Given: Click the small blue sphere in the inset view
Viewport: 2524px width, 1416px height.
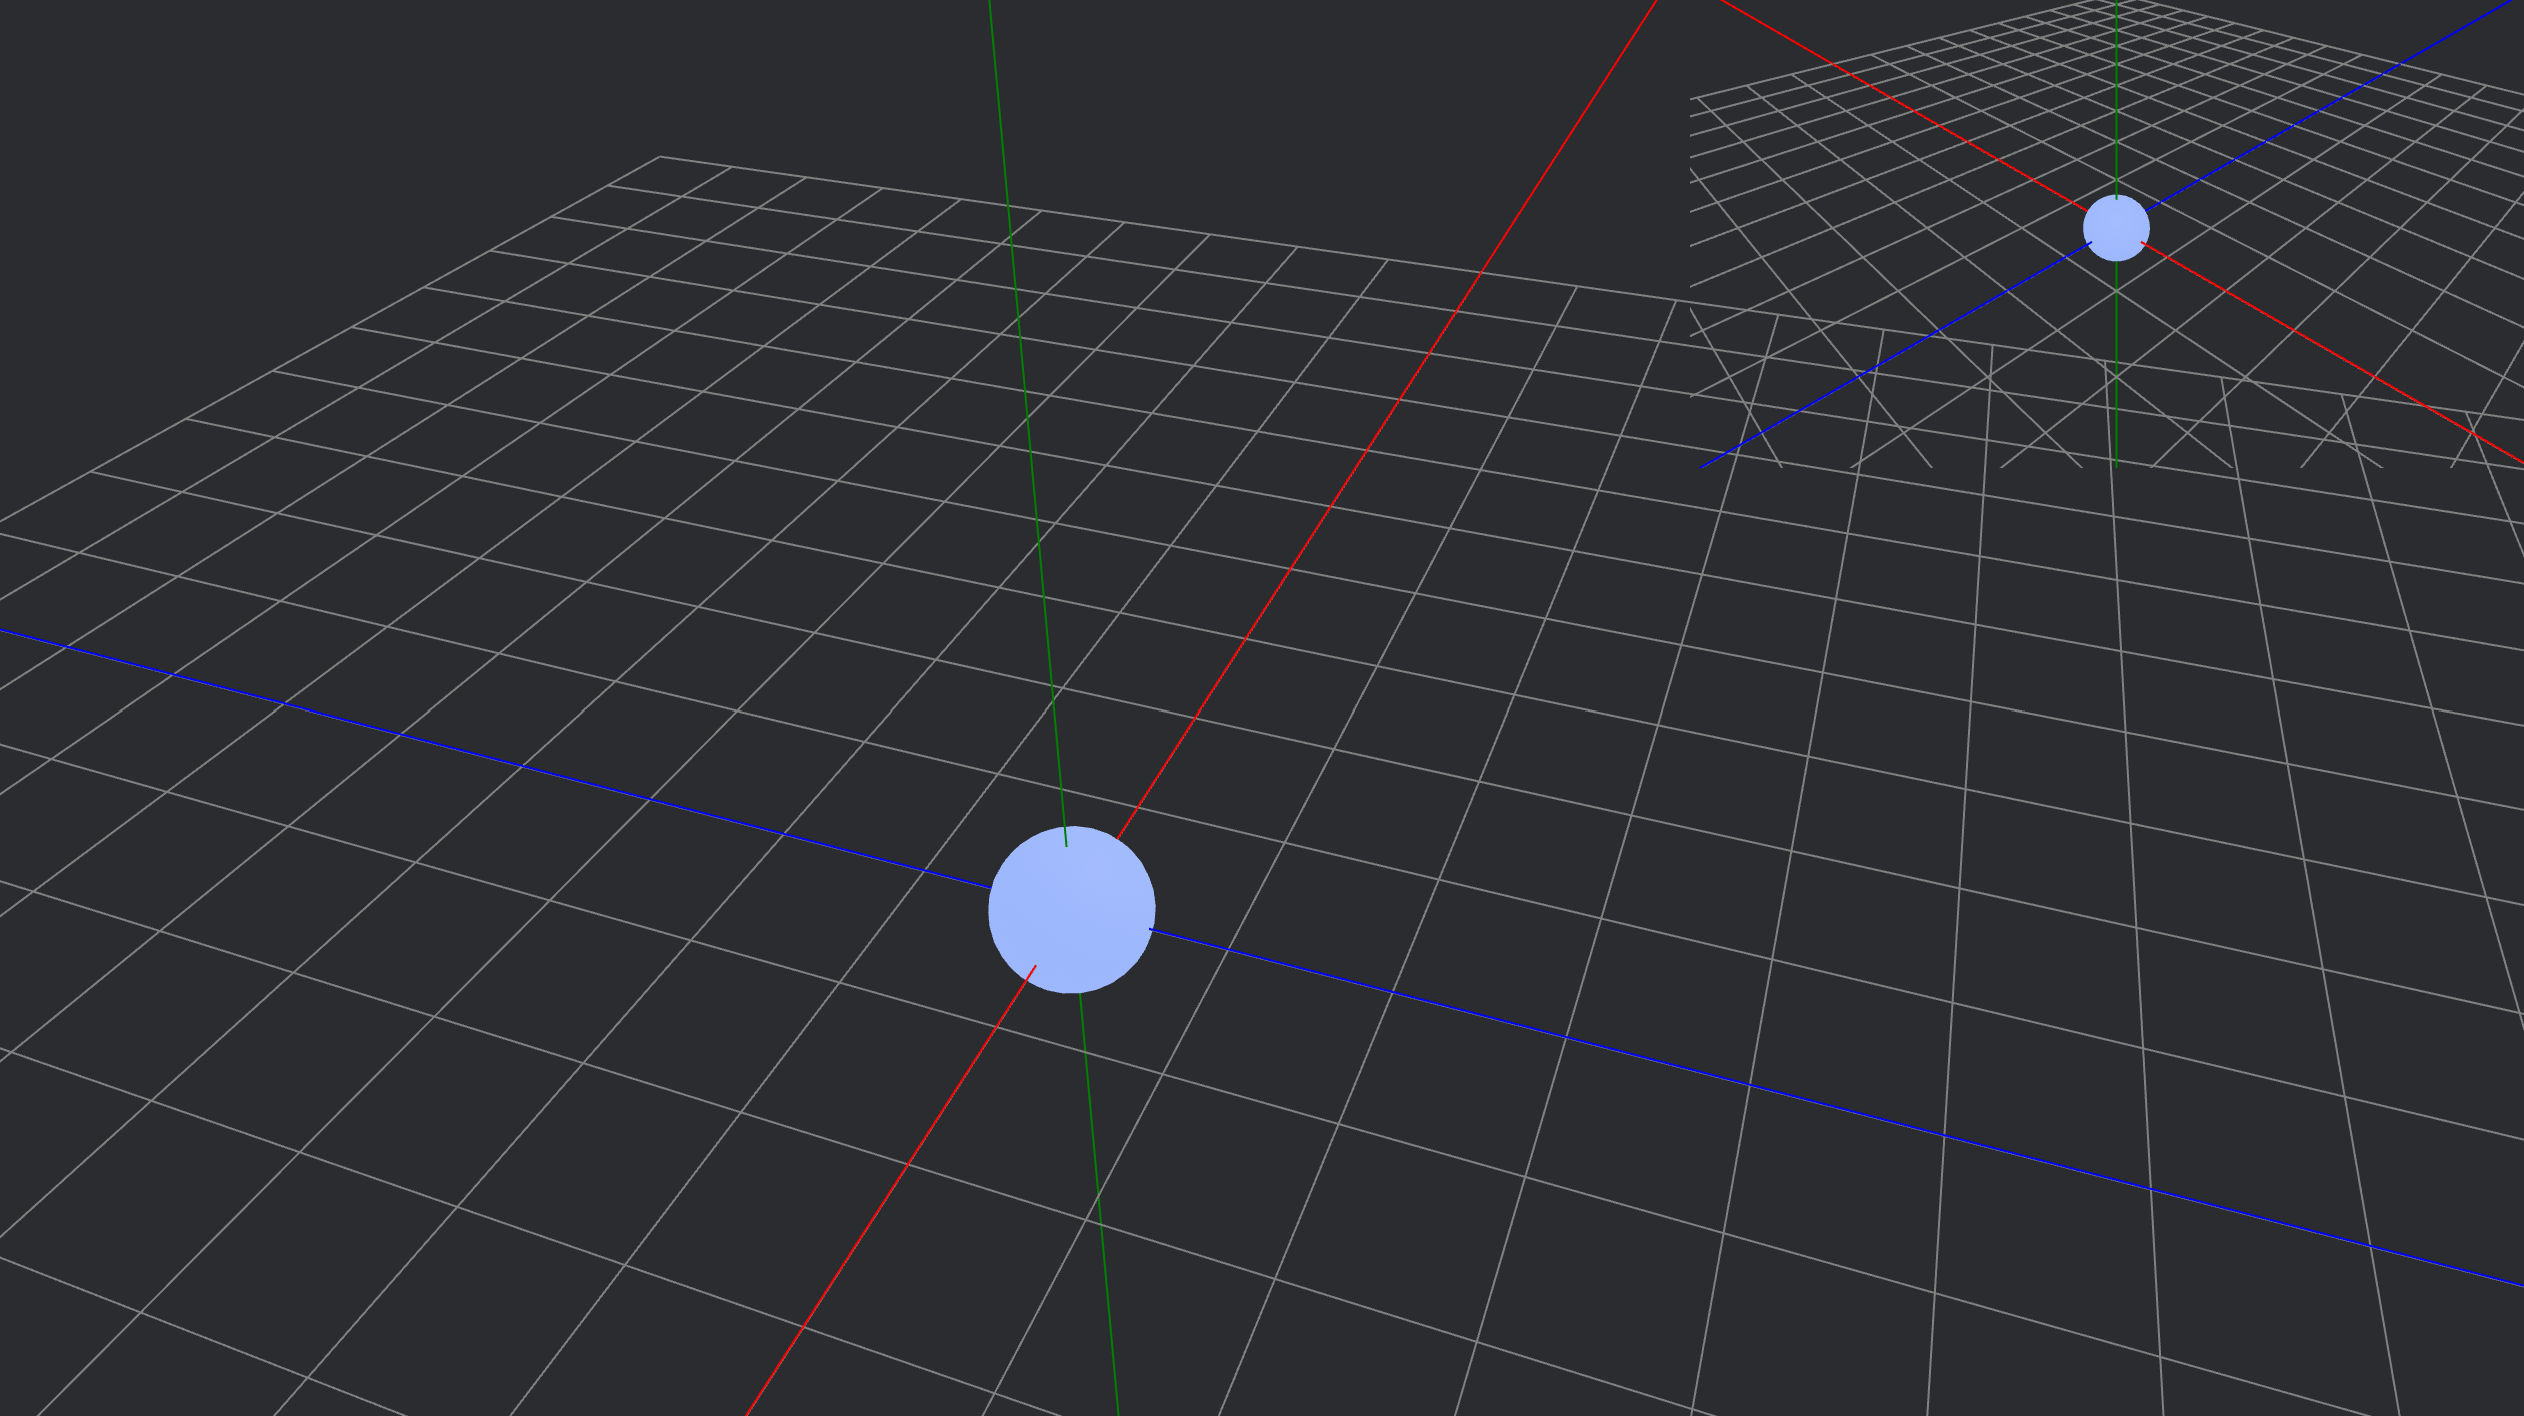Looking at the screenshot, I should point(2116,228).
